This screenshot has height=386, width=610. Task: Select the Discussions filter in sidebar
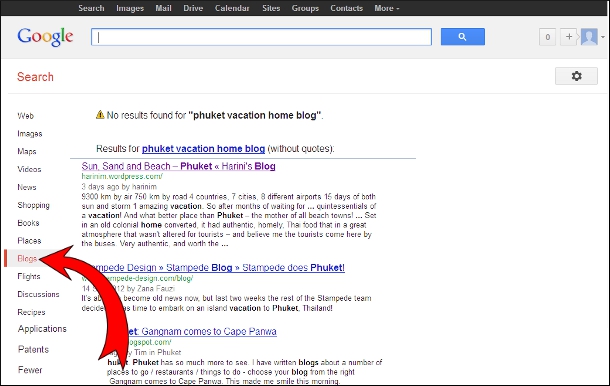point(38,294)
